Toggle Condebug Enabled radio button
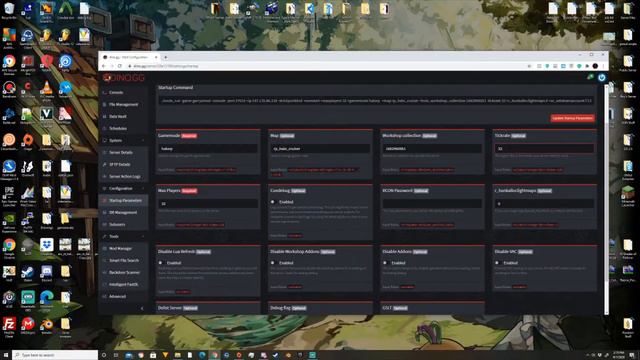 point(273,202)
